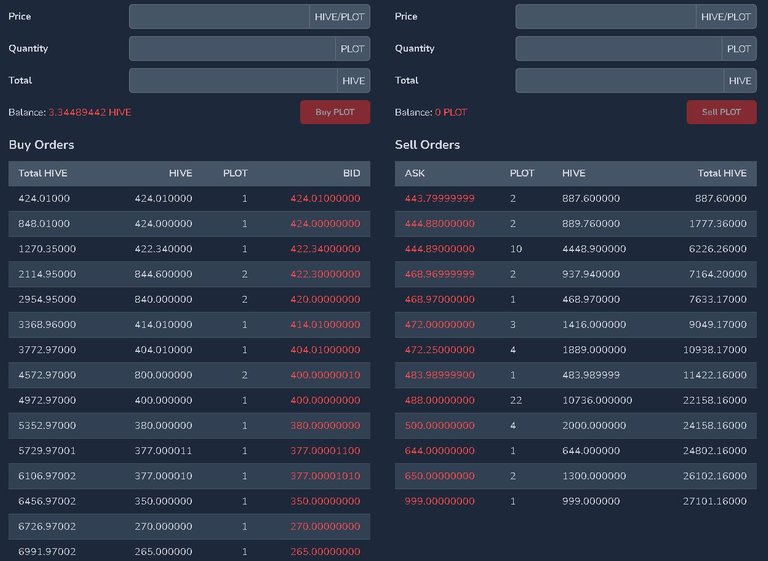This screenshot has height=561, width=768.
Task: Select bid price 400.00000010
Action: [325, 375]
